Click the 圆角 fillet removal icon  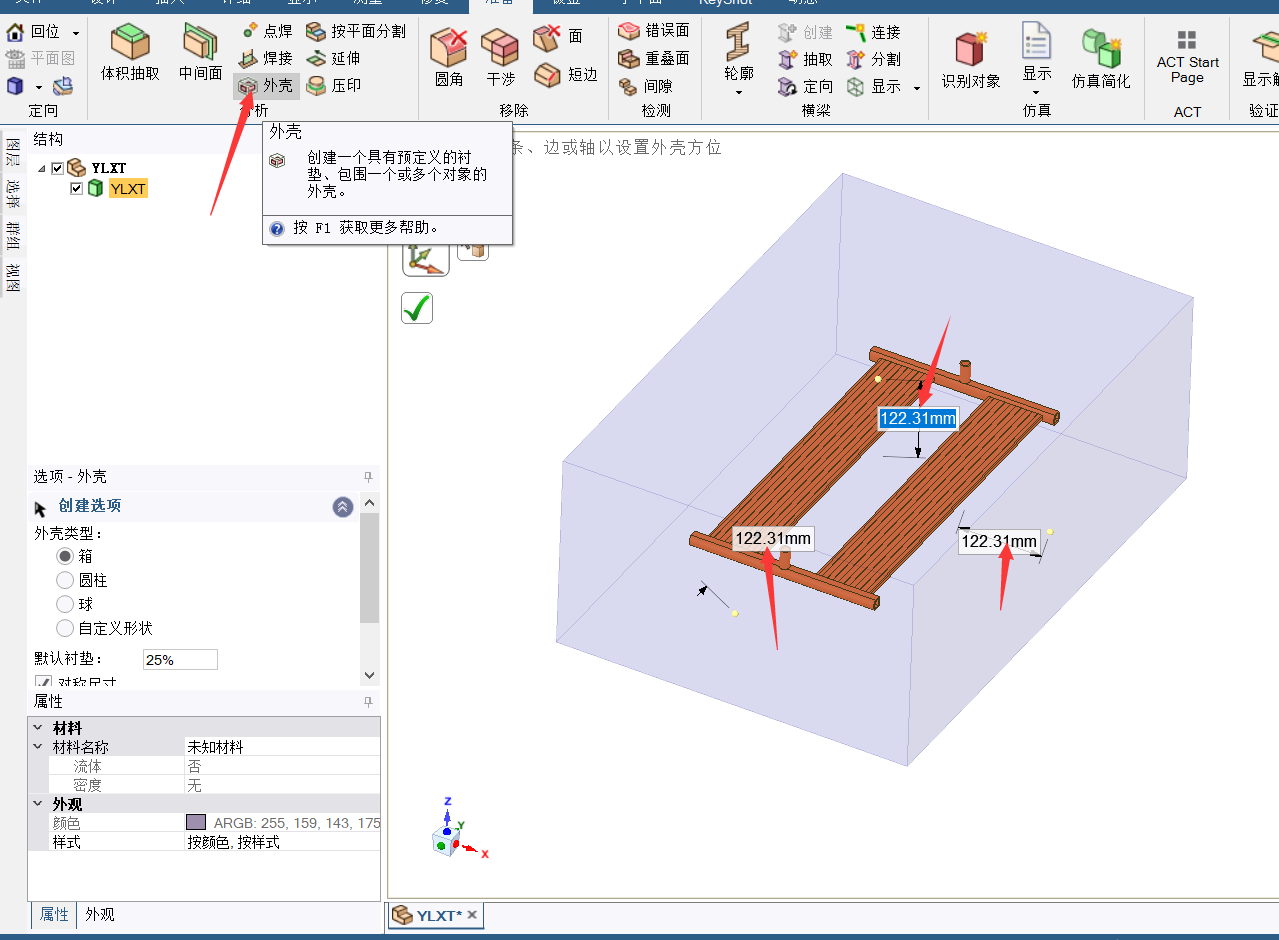tap(449, 56)
